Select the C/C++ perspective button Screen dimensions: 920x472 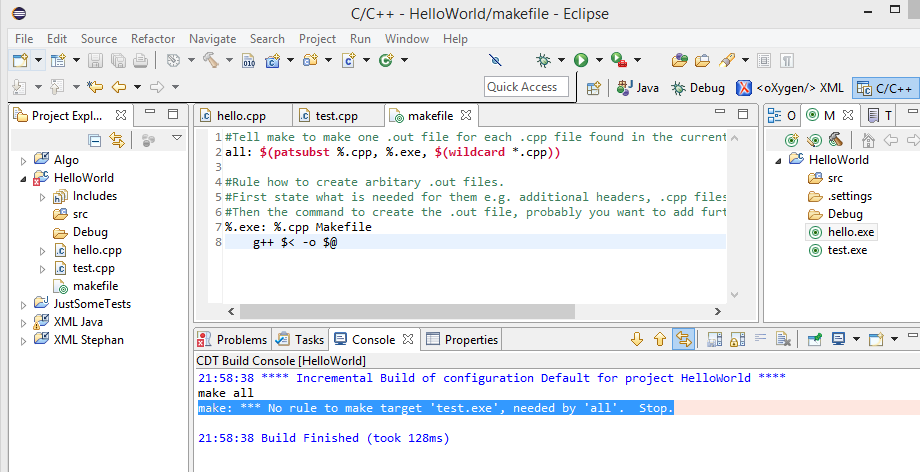point(885,88)
